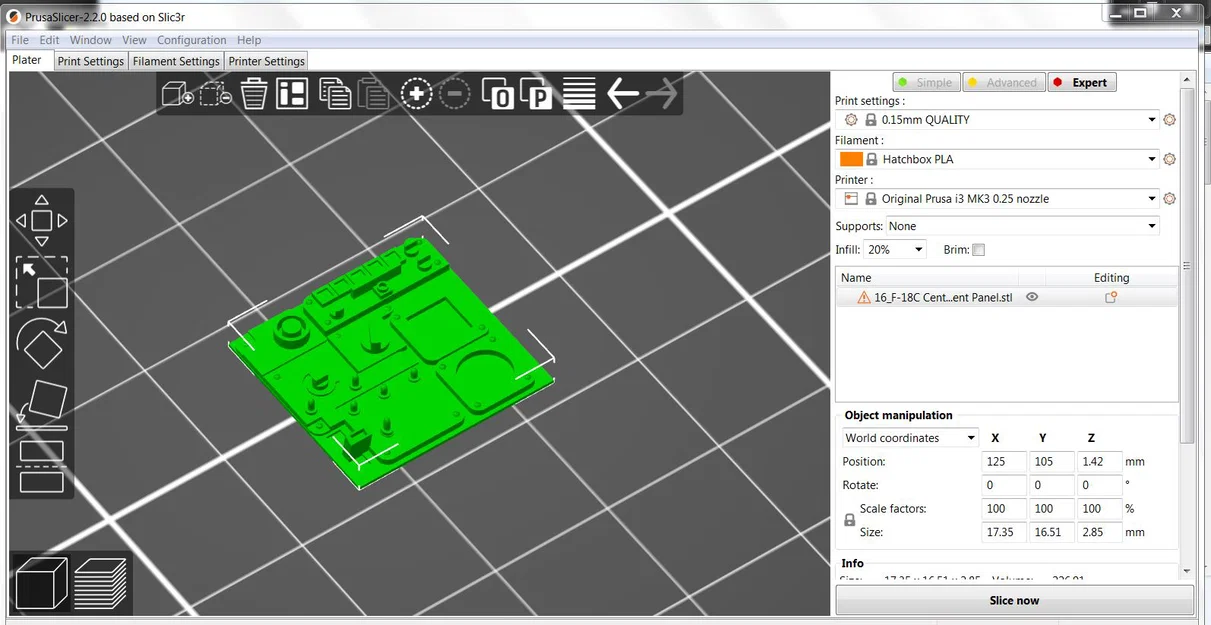Click the Add object toolbar icon

pyautogui.click(x=177, y=95)
